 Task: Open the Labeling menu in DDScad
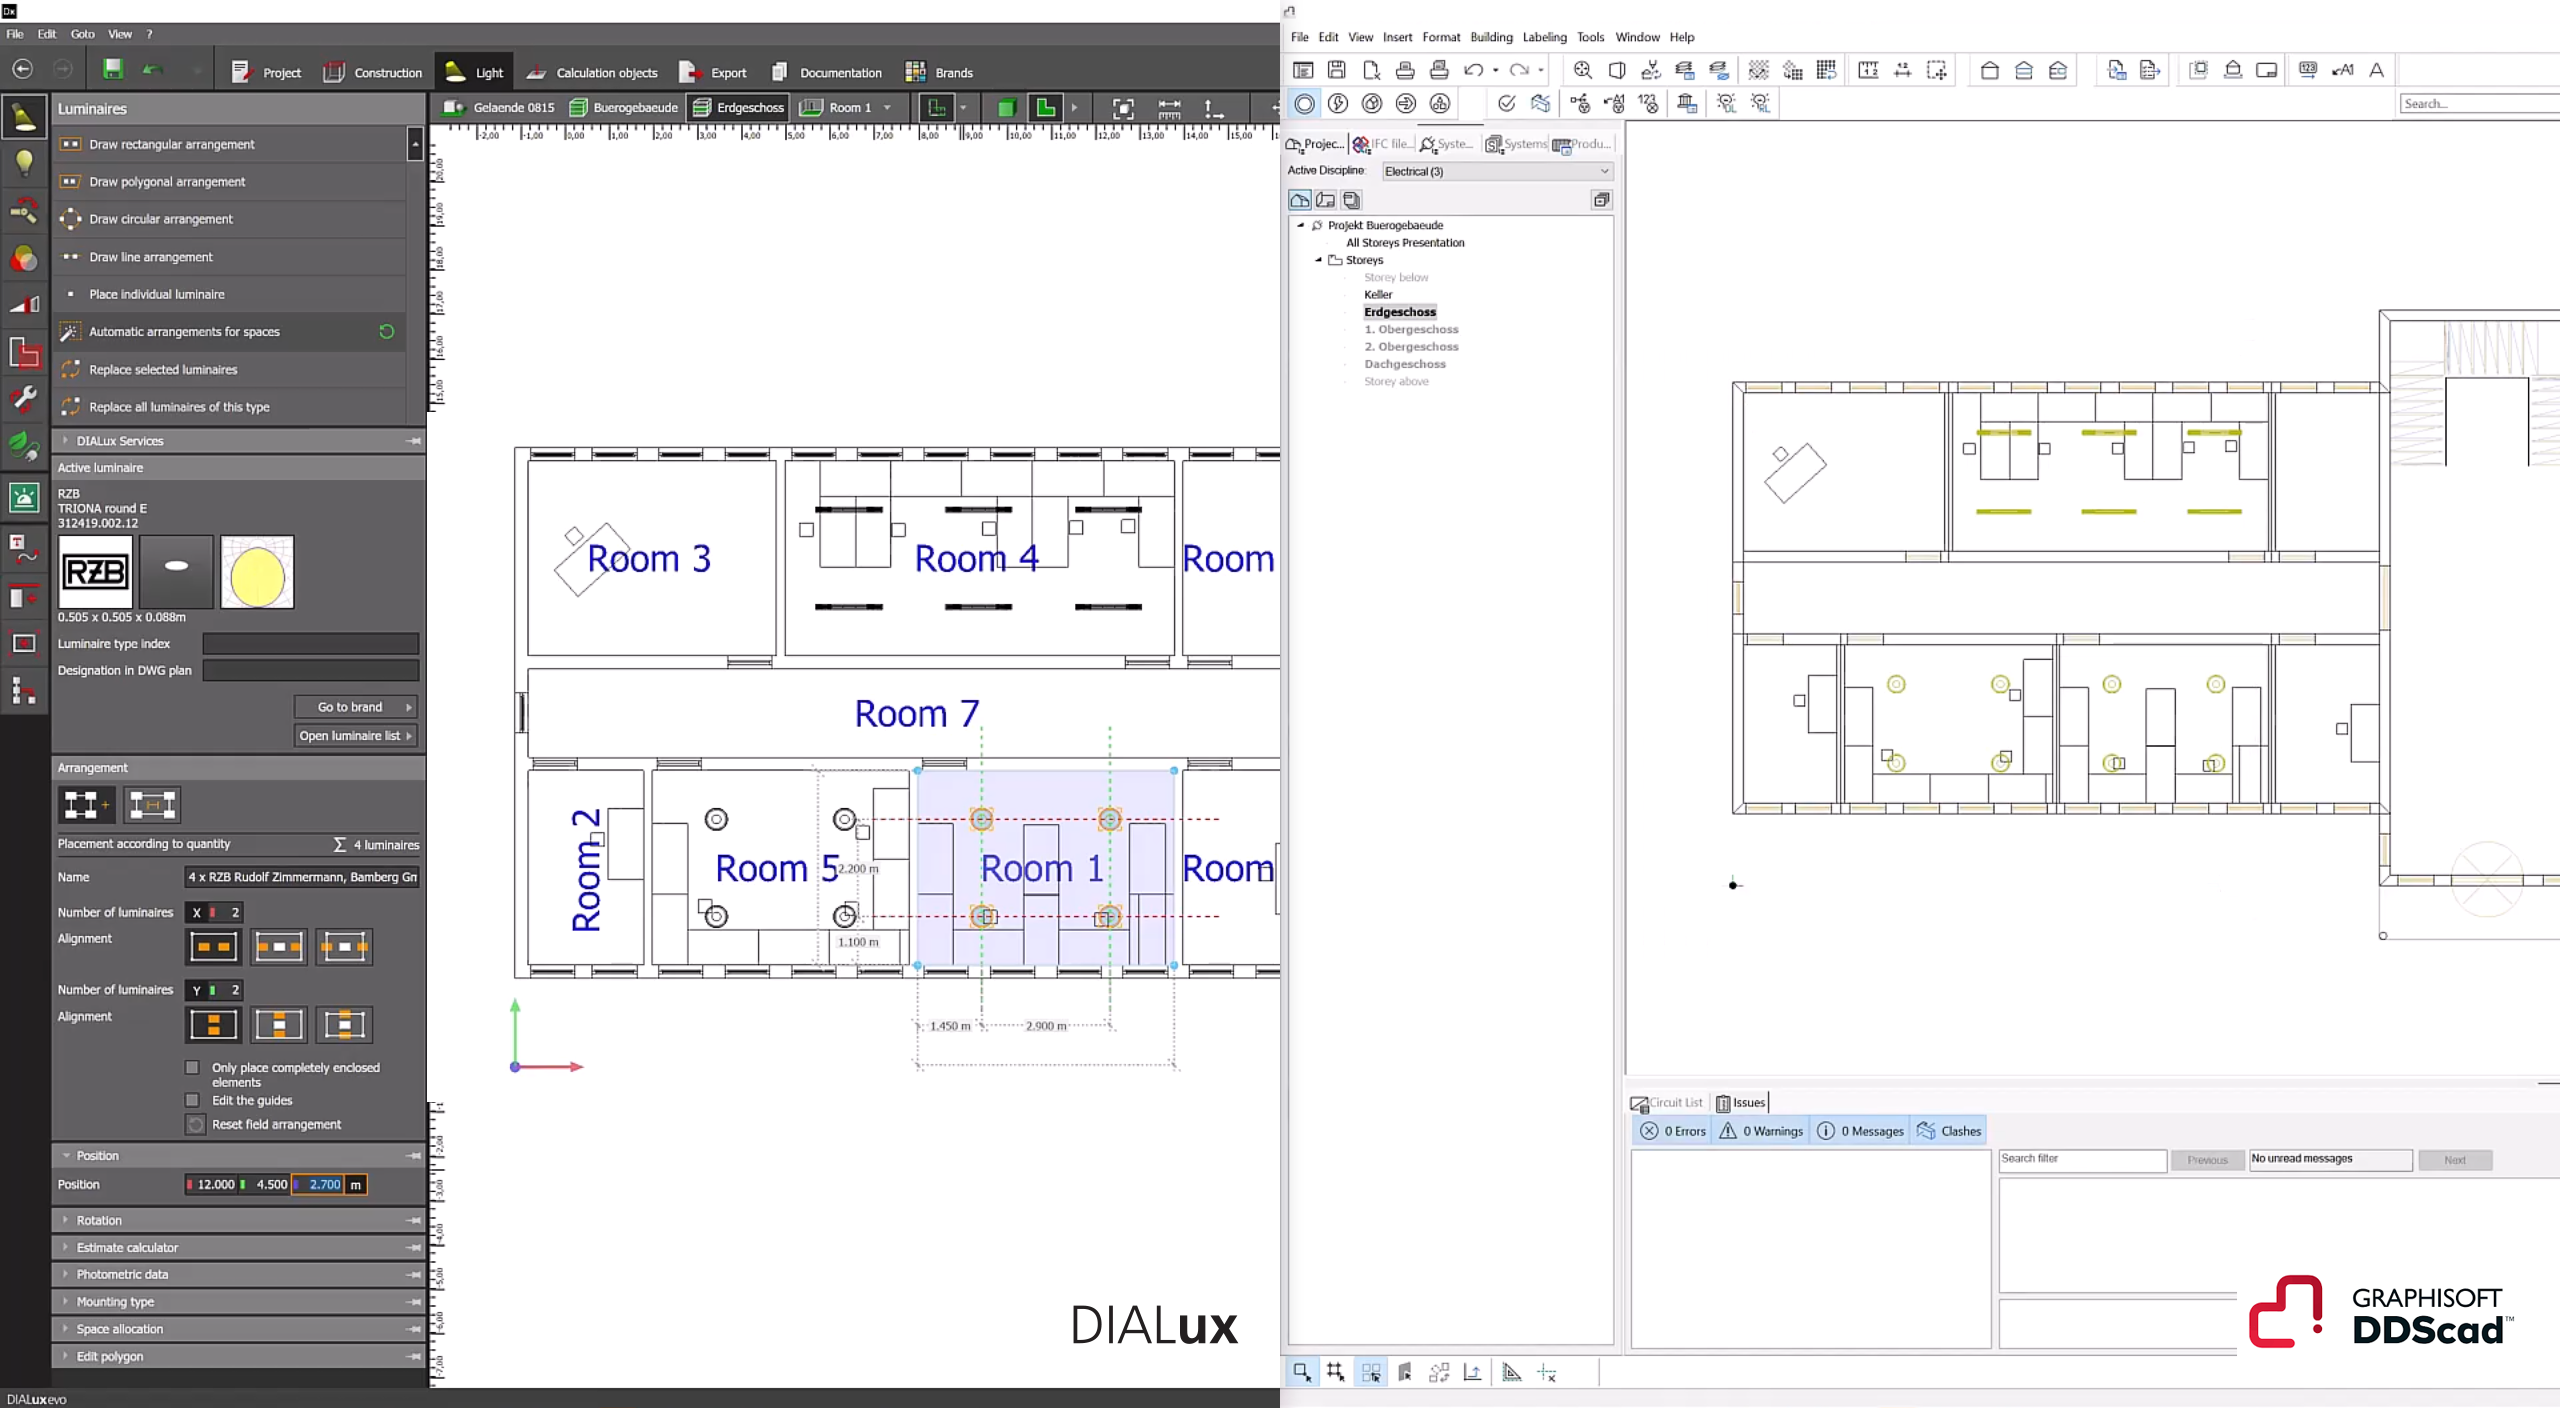point(1544,37)
